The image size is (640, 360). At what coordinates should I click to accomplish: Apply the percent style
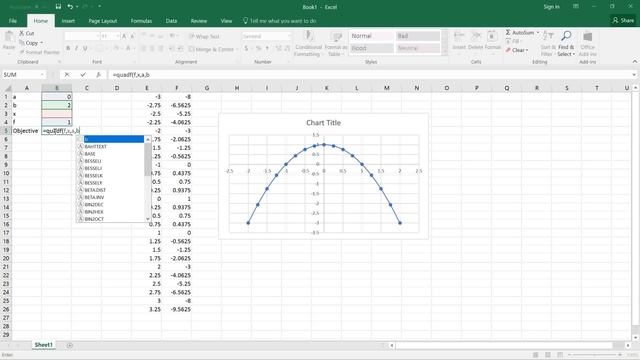pos(258,48)
